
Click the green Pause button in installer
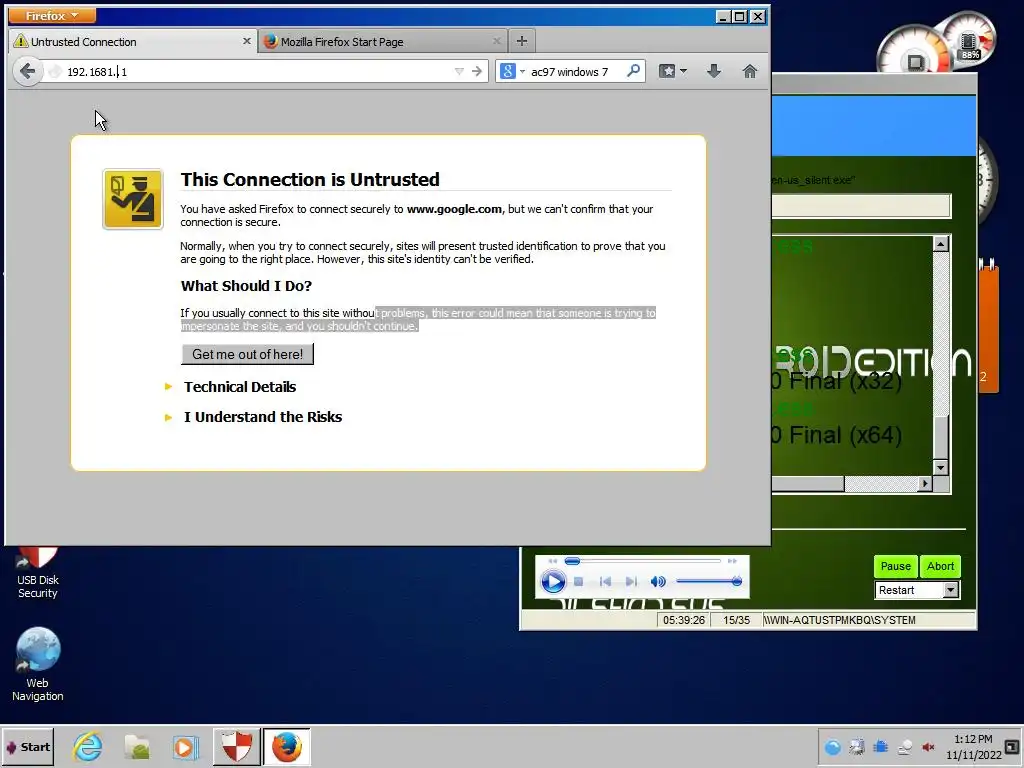(x=895, y=566)
